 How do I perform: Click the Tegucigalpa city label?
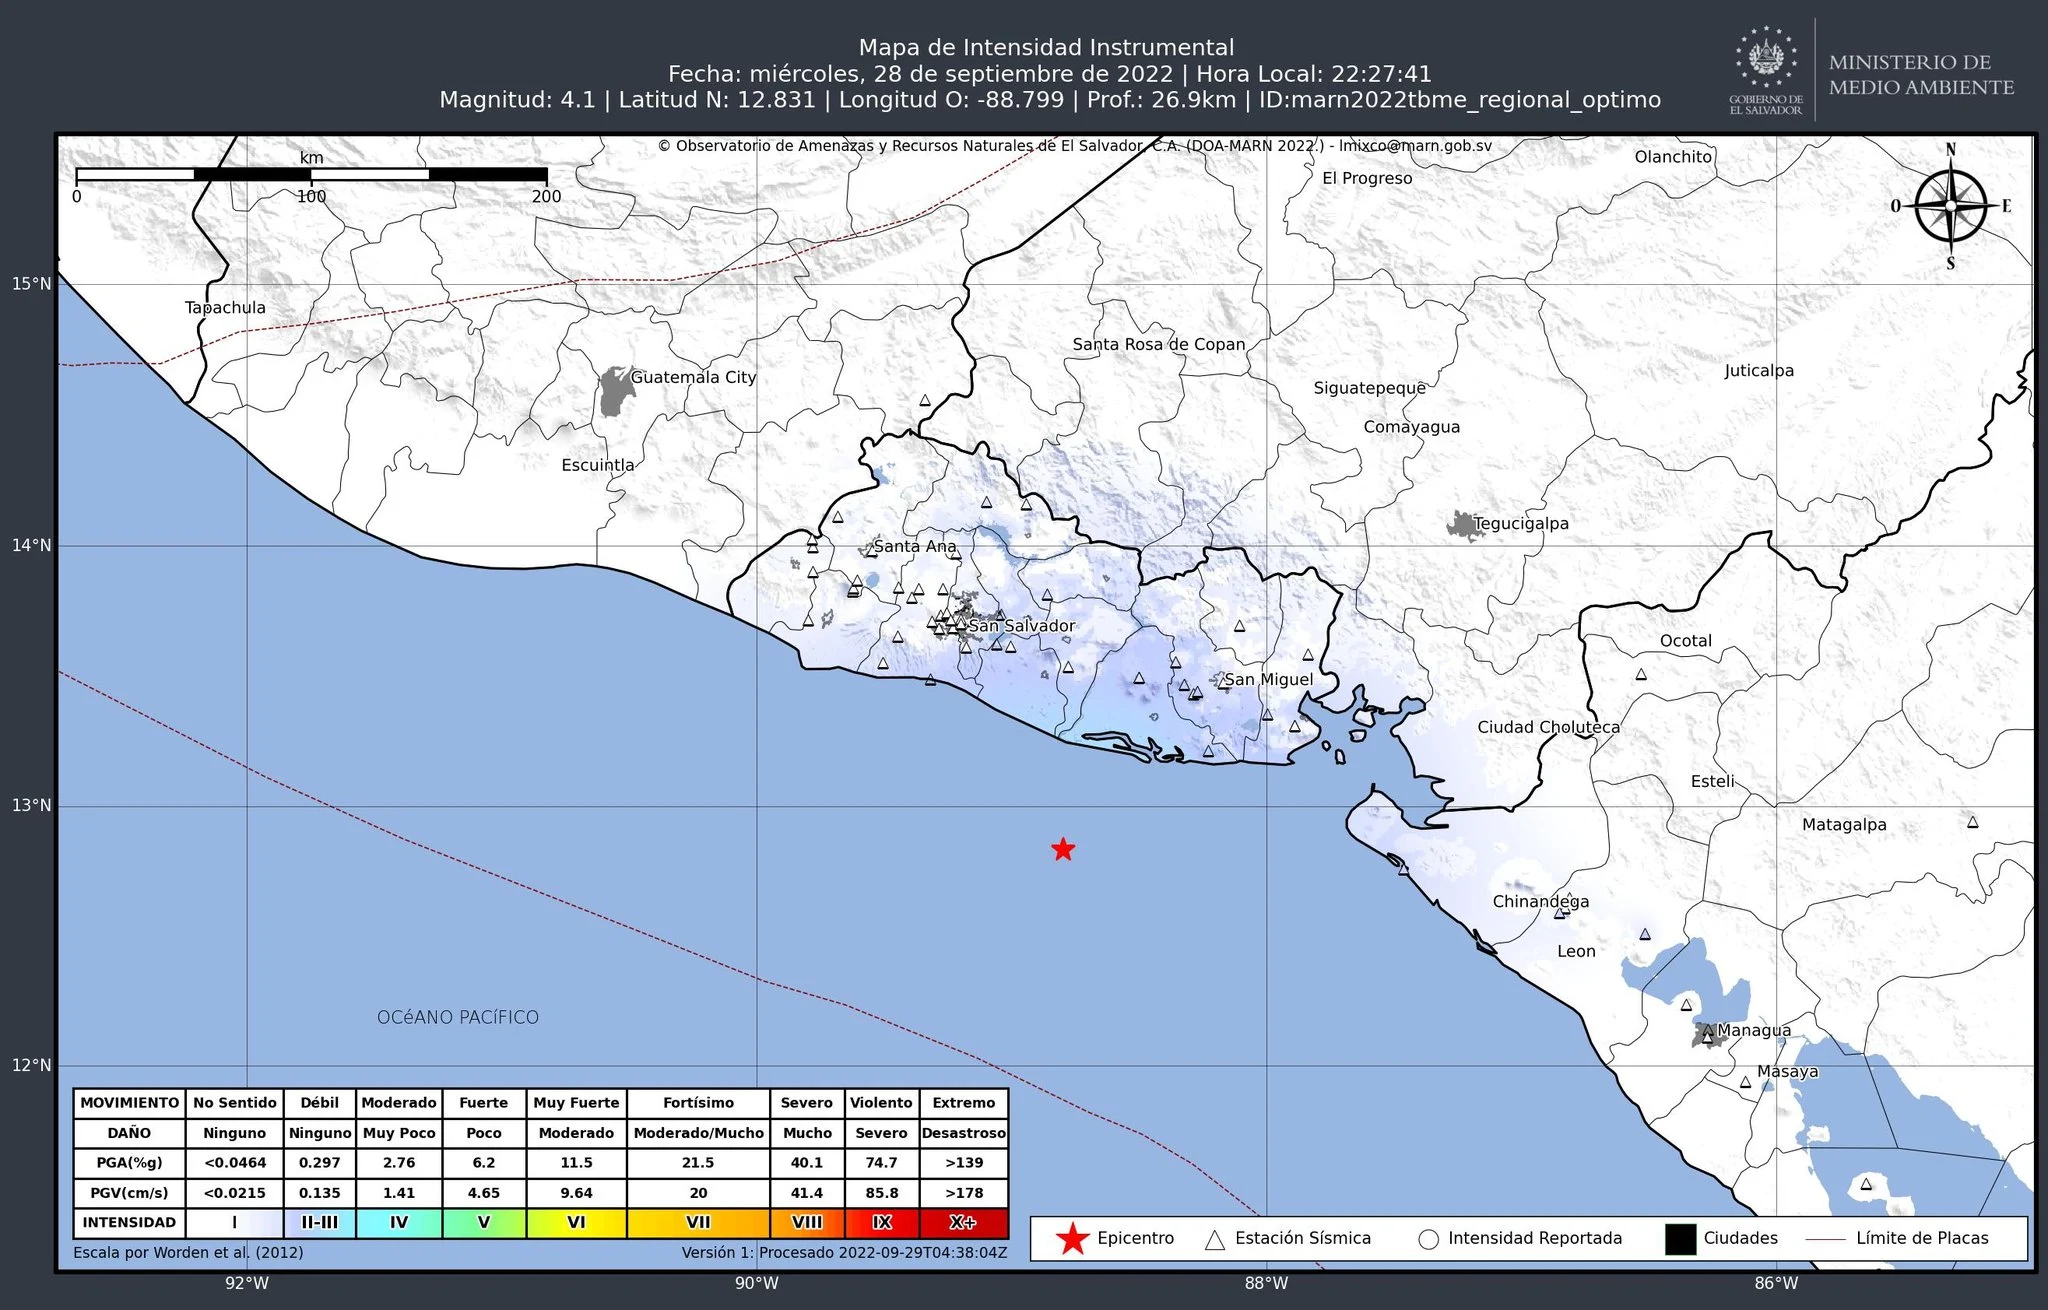click(1521, 524)
